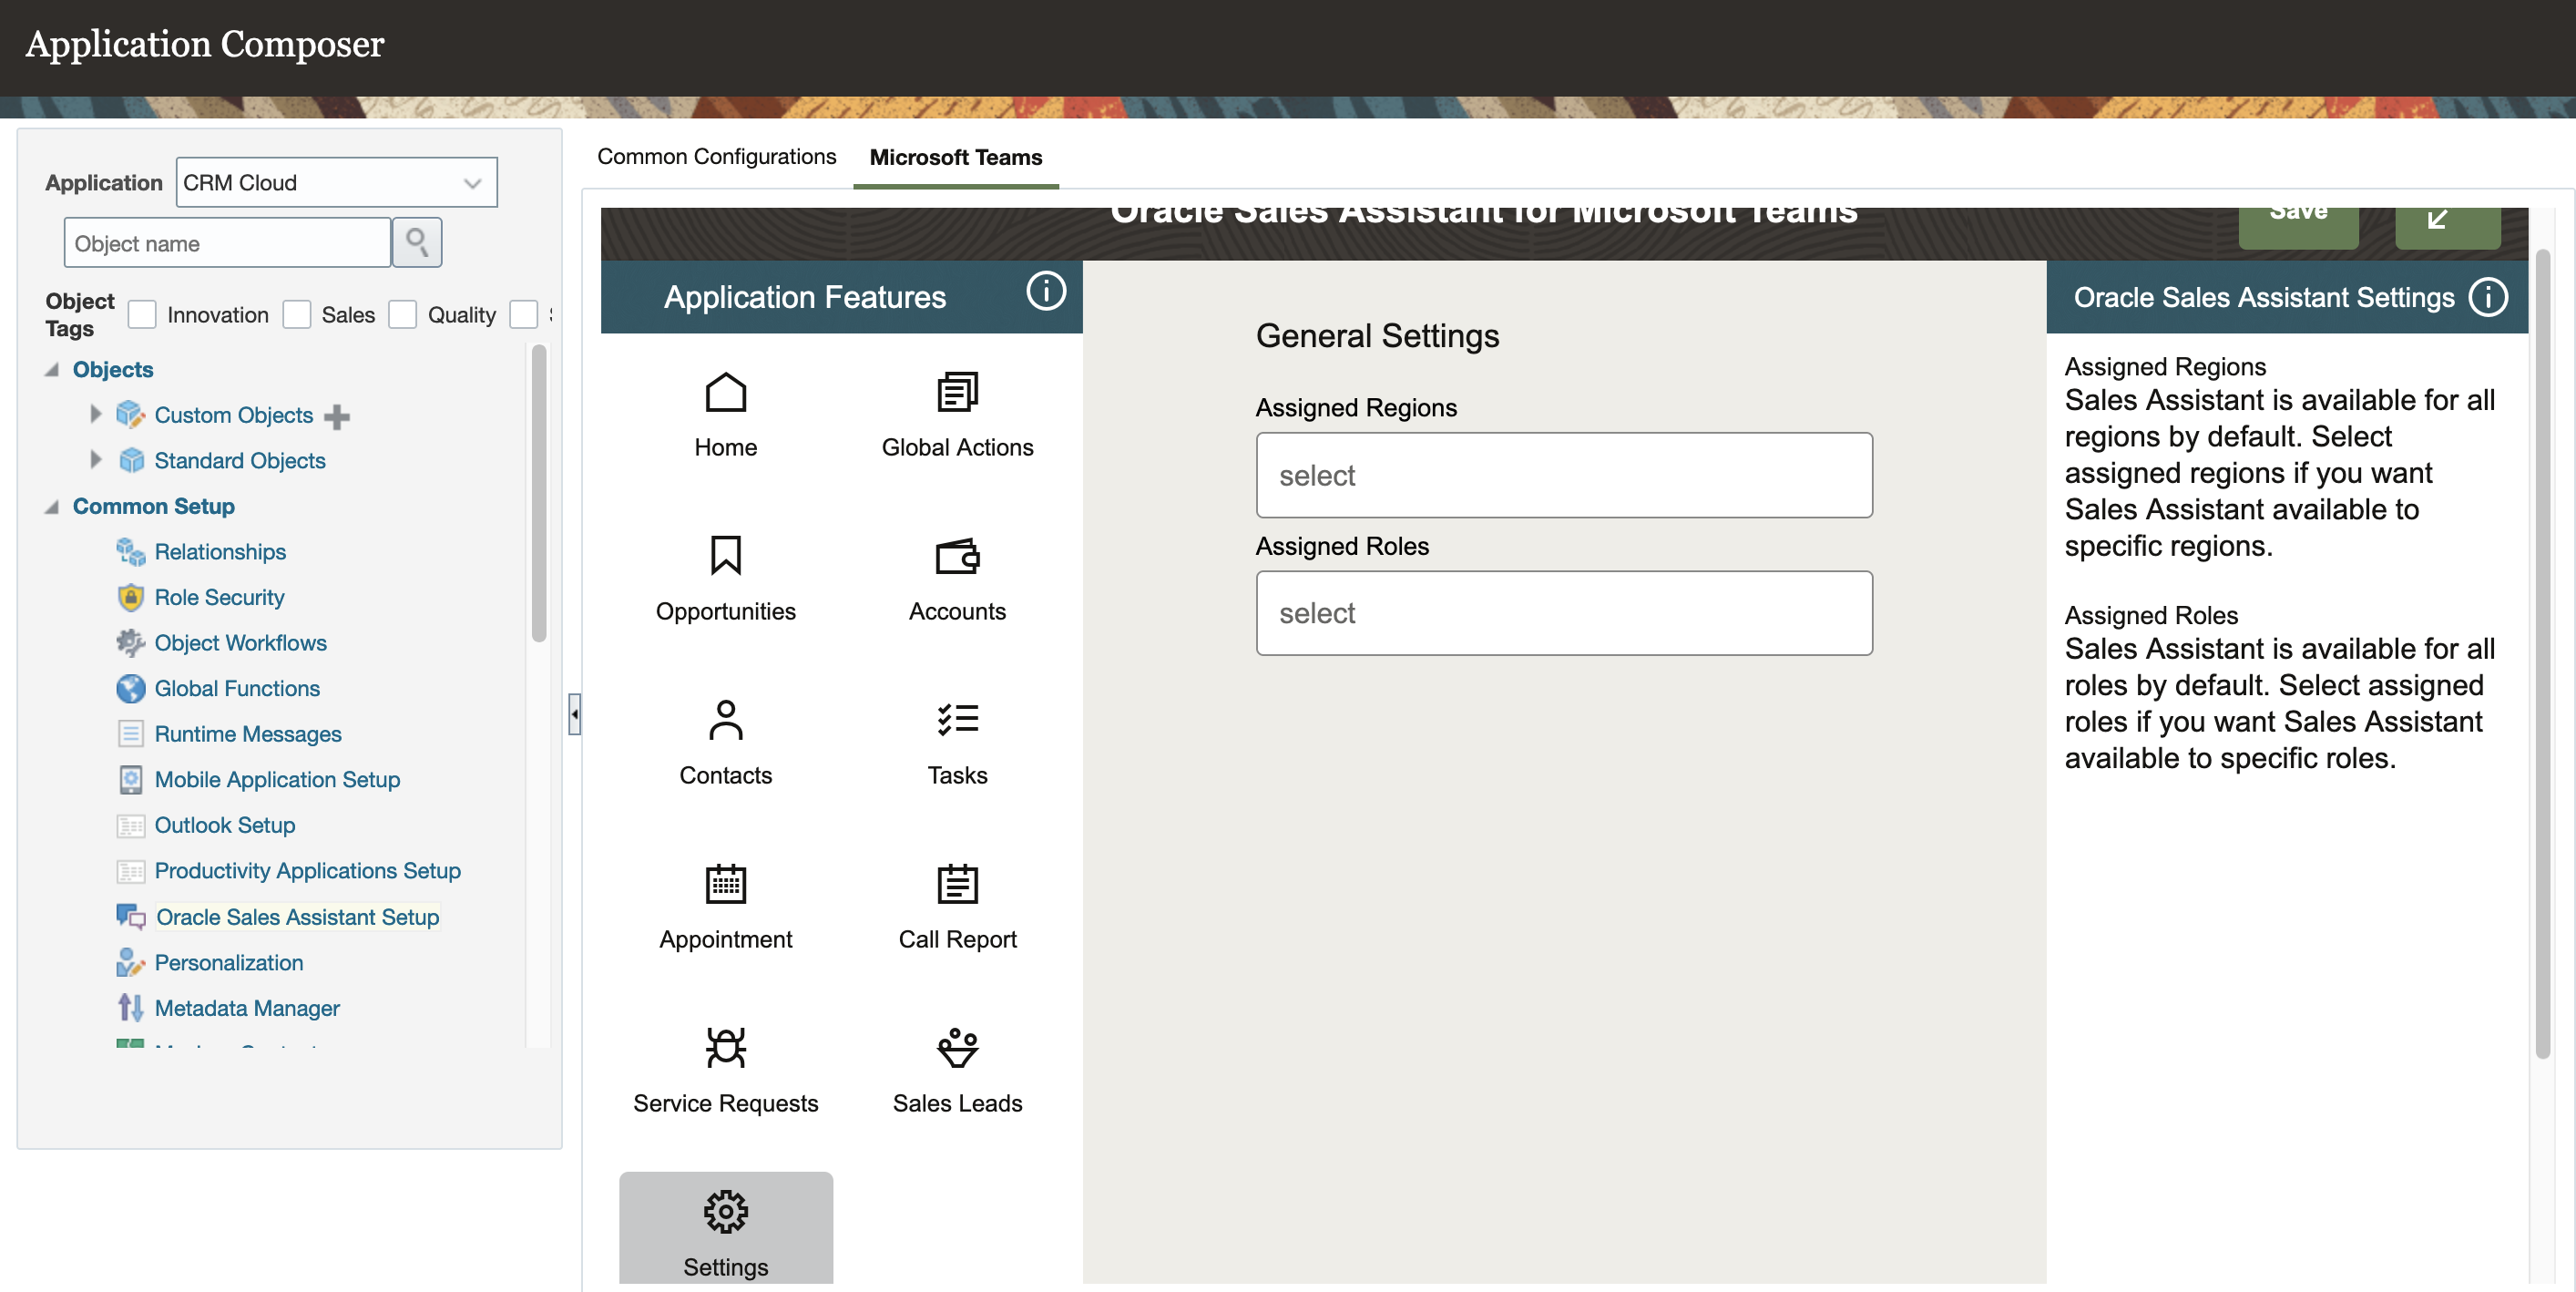This screenshot has width=2576, height=1292.
Task: Open the Custom Objects link
Action: [x=234, y=415]
